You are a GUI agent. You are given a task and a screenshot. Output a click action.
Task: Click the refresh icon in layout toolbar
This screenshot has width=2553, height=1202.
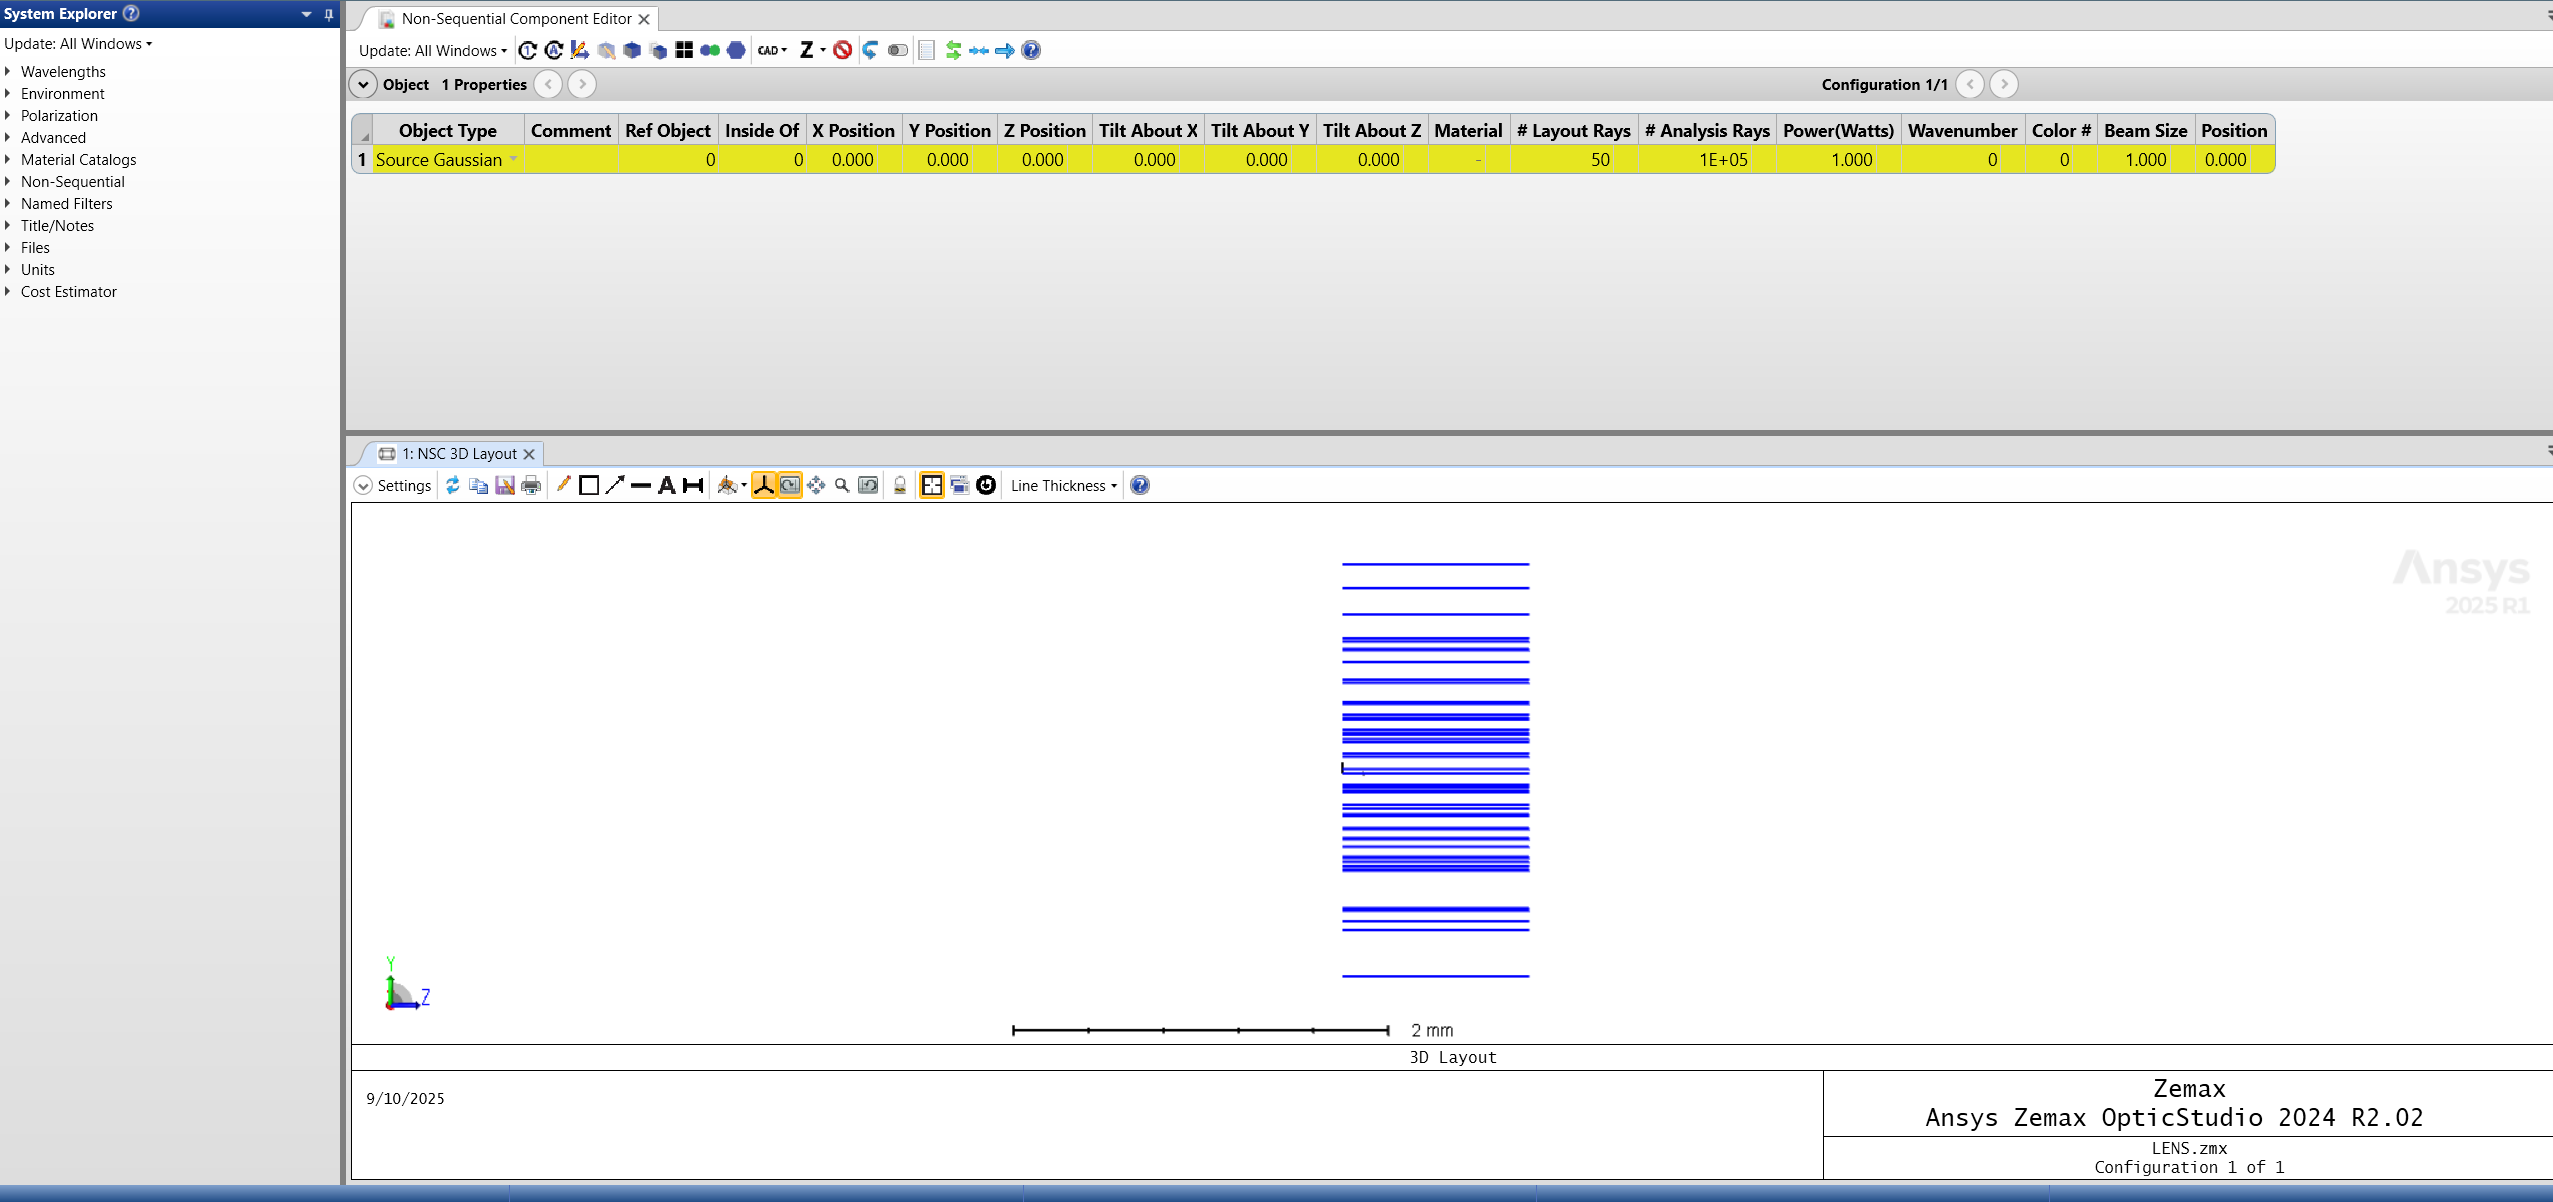coord(453,485)
